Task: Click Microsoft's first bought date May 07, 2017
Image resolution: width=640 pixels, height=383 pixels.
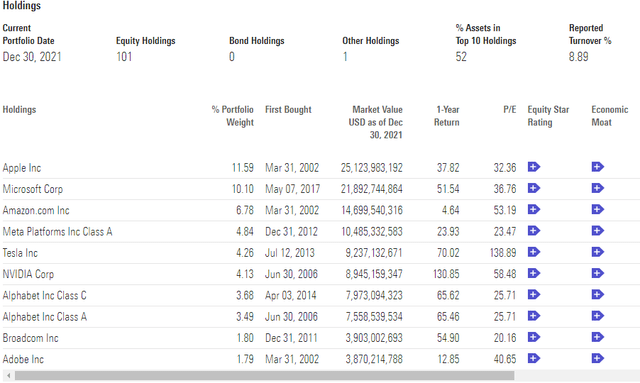Action: pyautogui.click(x=293, y=189)
